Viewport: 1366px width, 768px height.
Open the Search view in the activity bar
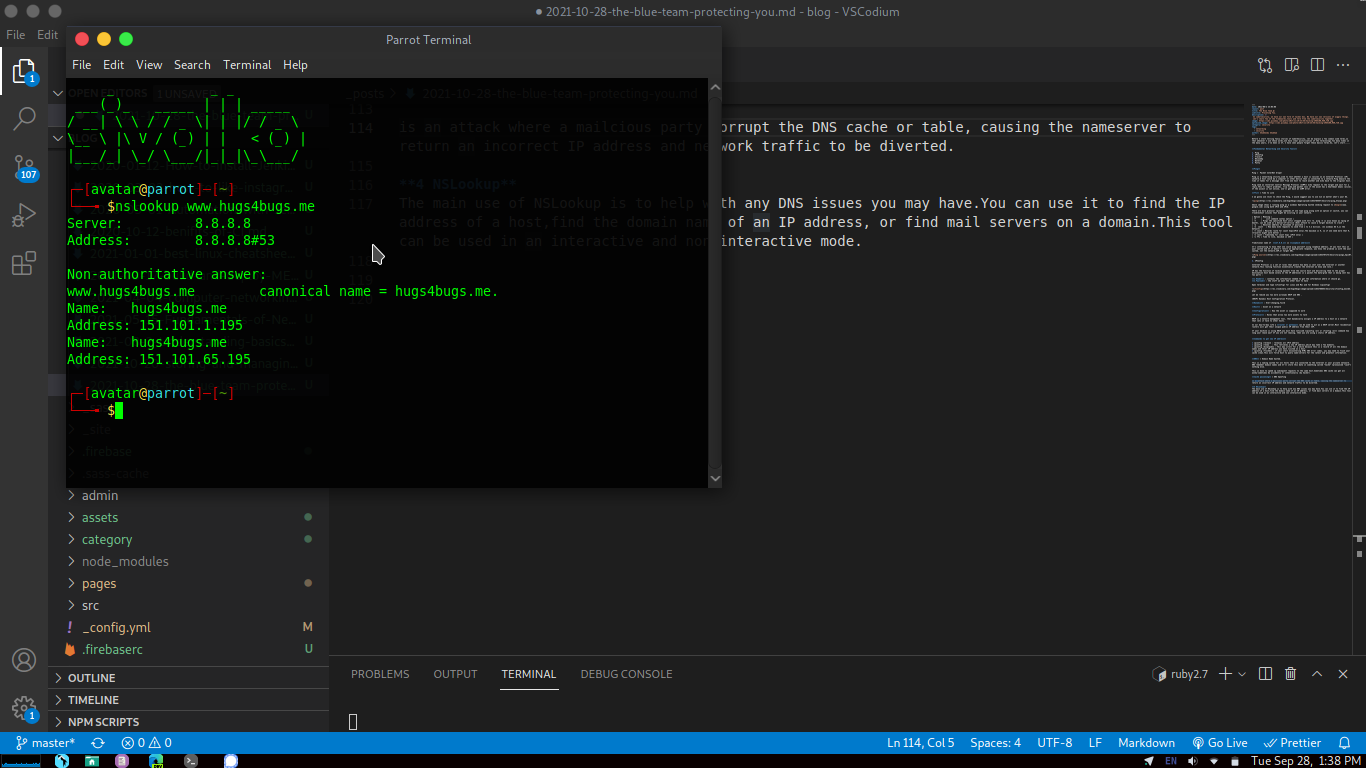click(x=24, y=120)
